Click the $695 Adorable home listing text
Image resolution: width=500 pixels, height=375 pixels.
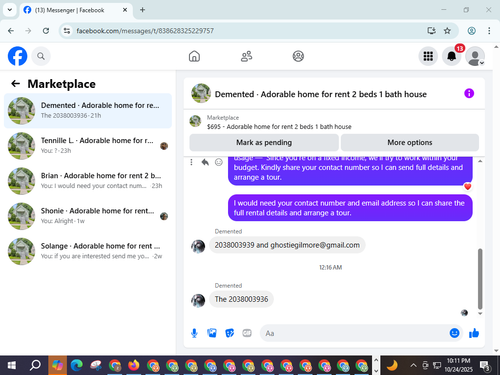tap(279, 127)
